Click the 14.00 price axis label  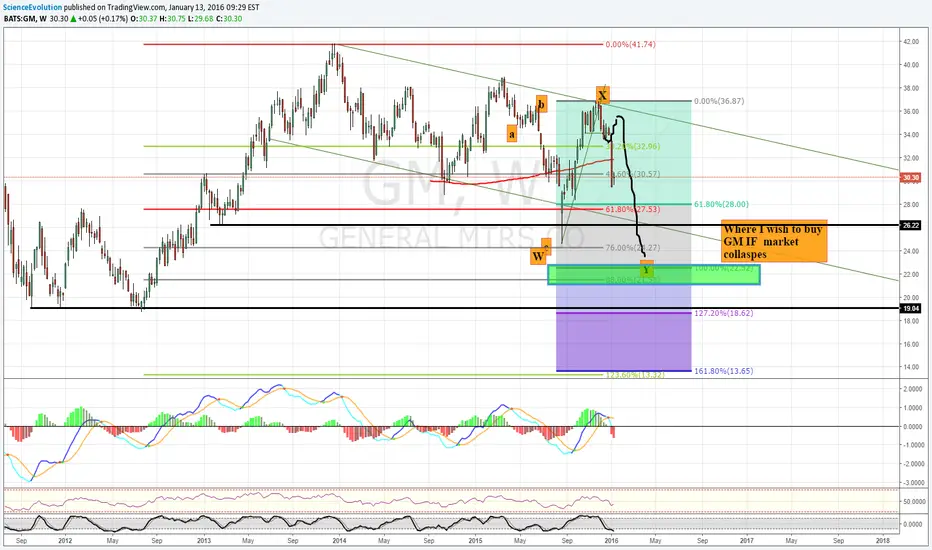point(911,367)
